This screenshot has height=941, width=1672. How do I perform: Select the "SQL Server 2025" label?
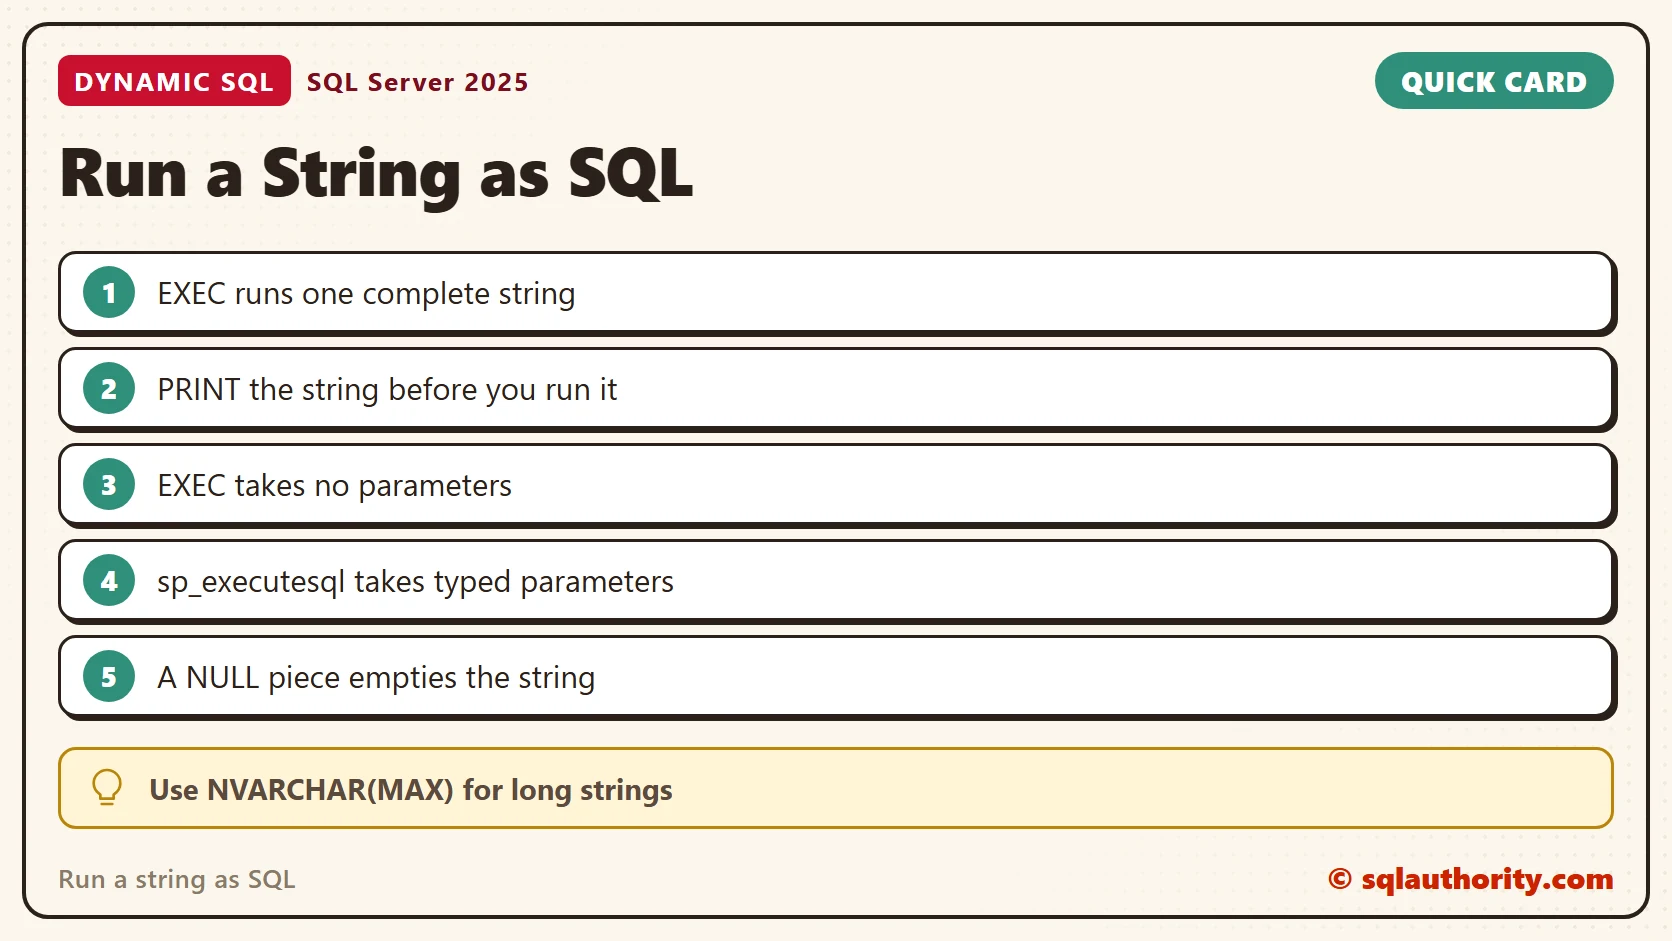pyautogui.click(x=417, y=82)
